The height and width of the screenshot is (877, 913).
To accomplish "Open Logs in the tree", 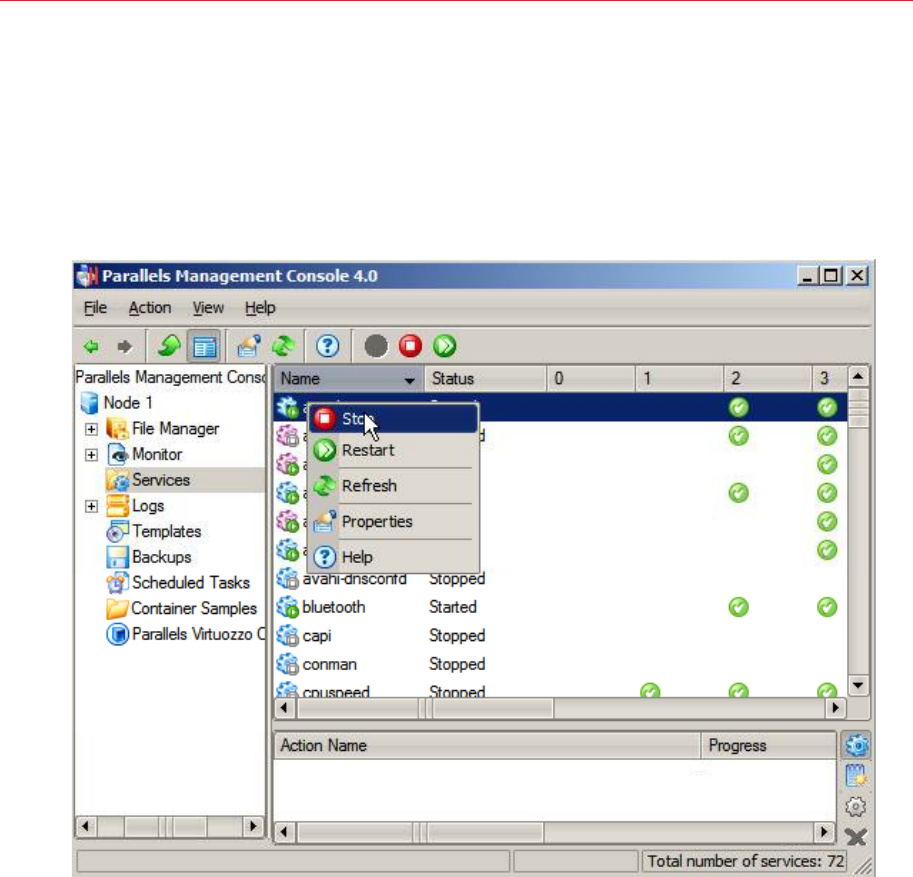I will tap(148, 506).
